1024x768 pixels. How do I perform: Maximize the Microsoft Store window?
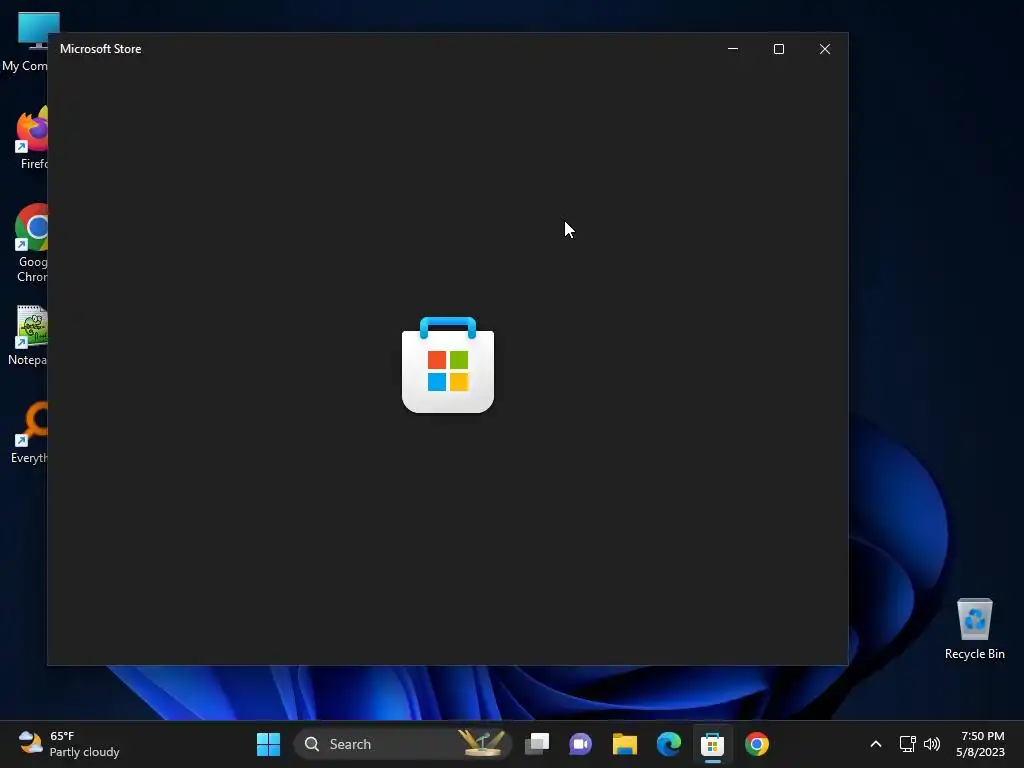778,49
